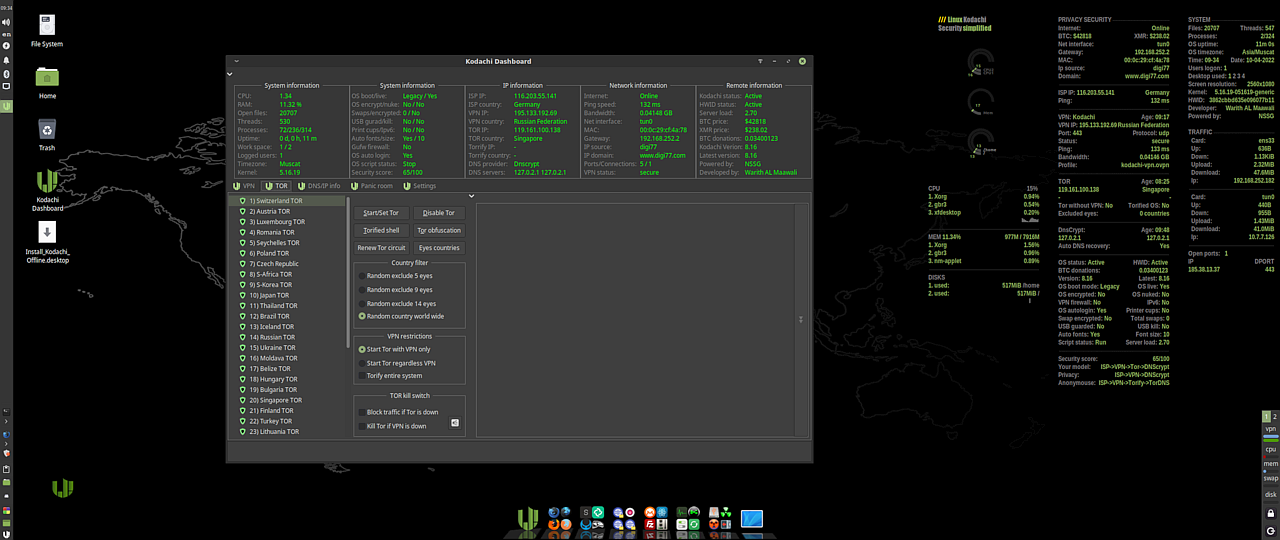Viewport: 1280px width, 540px height.
Task: Open the Home folder desktop icon
Action: tap(47, 82)
